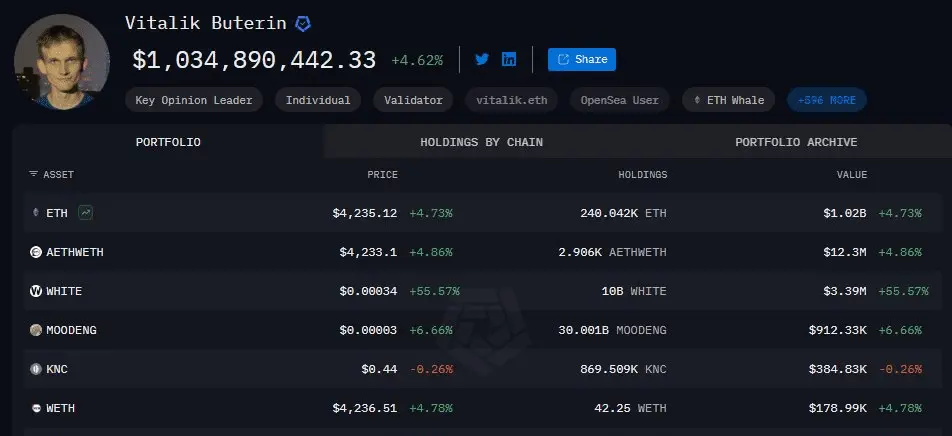Click the $178.99K WETH value

pos(838,409)
